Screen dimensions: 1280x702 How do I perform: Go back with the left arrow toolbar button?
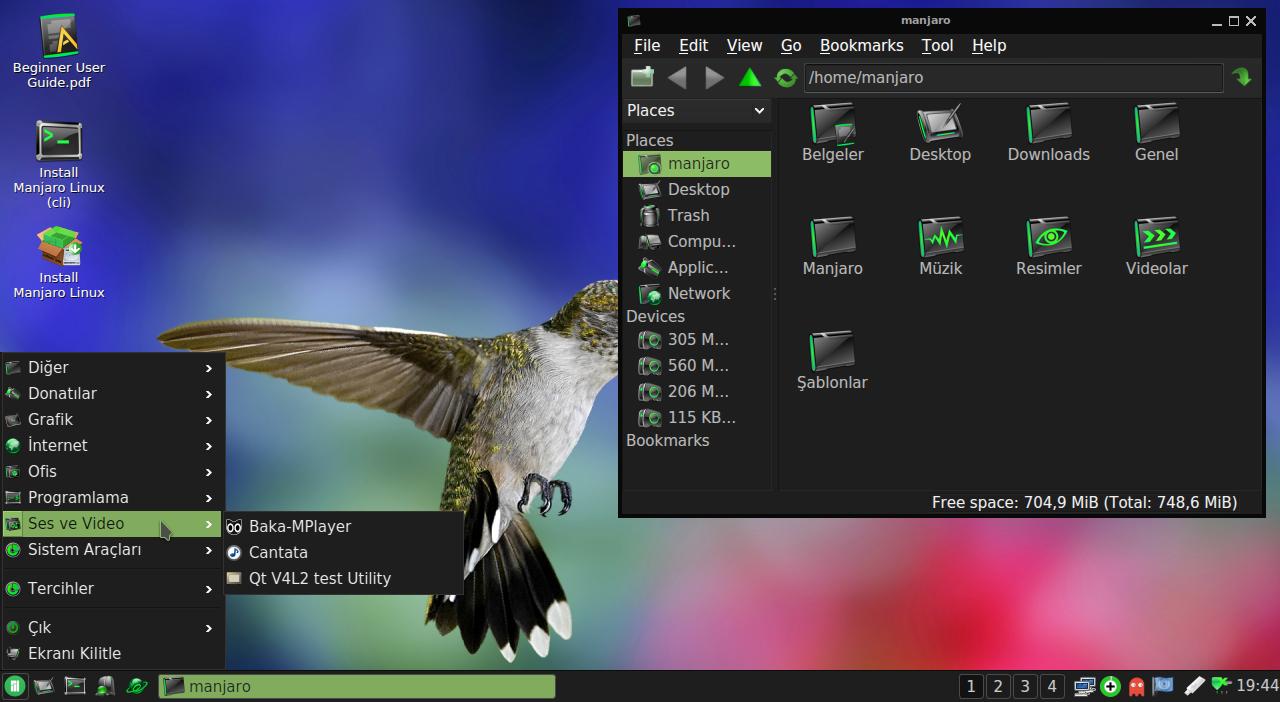(x=678, y=77)
